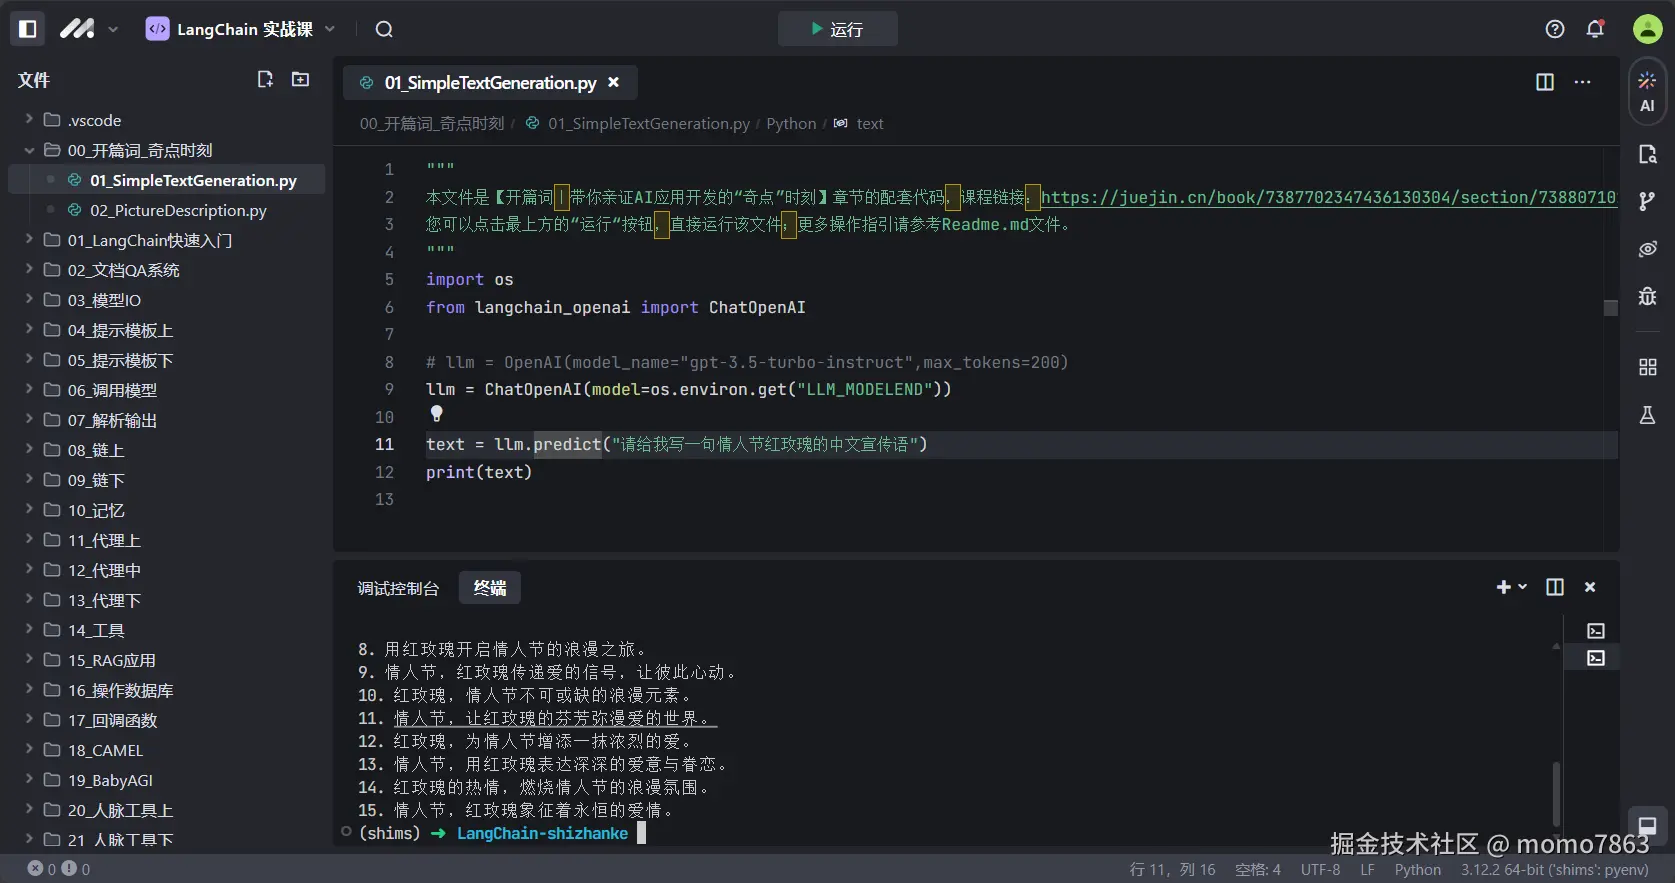
Task: Toggle terminal panel split layout
Action: [1554, 587]
